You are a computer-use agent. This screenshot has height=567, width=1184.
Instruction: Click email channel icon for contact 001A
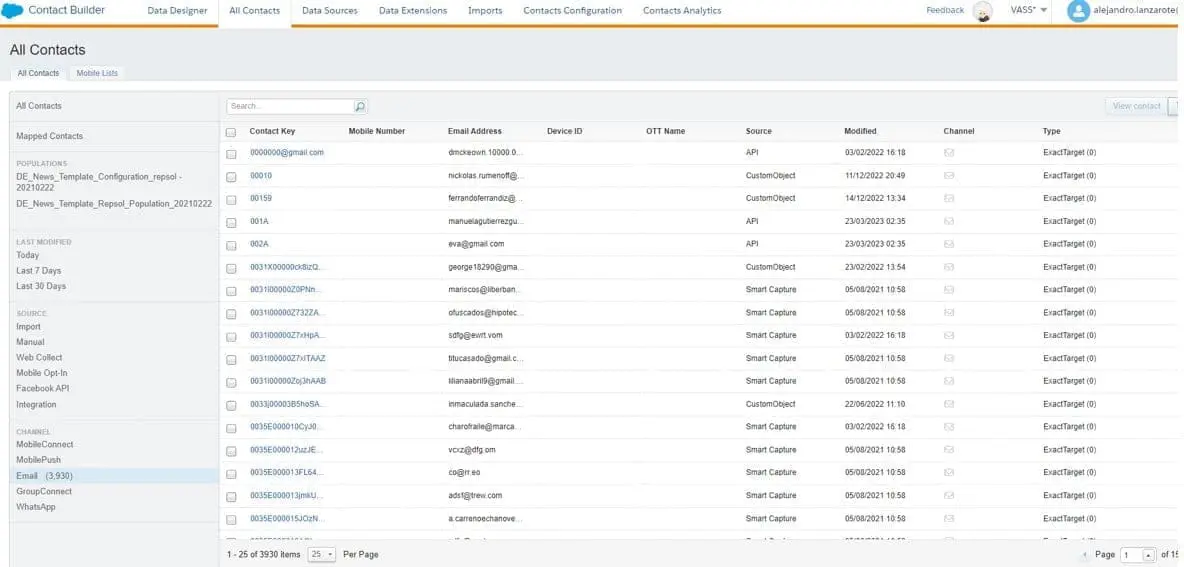point(949,221)
